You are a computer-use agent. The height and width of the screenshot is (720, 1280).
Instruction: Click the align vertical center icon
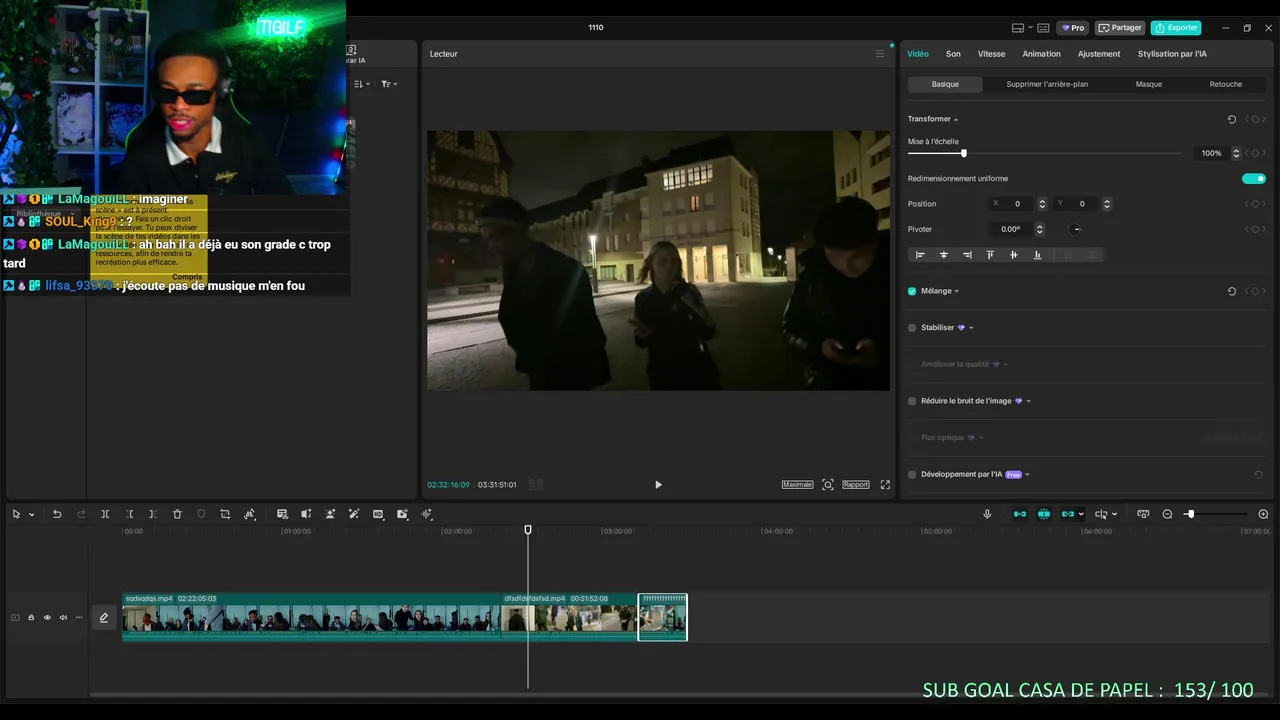(1013, 255)
